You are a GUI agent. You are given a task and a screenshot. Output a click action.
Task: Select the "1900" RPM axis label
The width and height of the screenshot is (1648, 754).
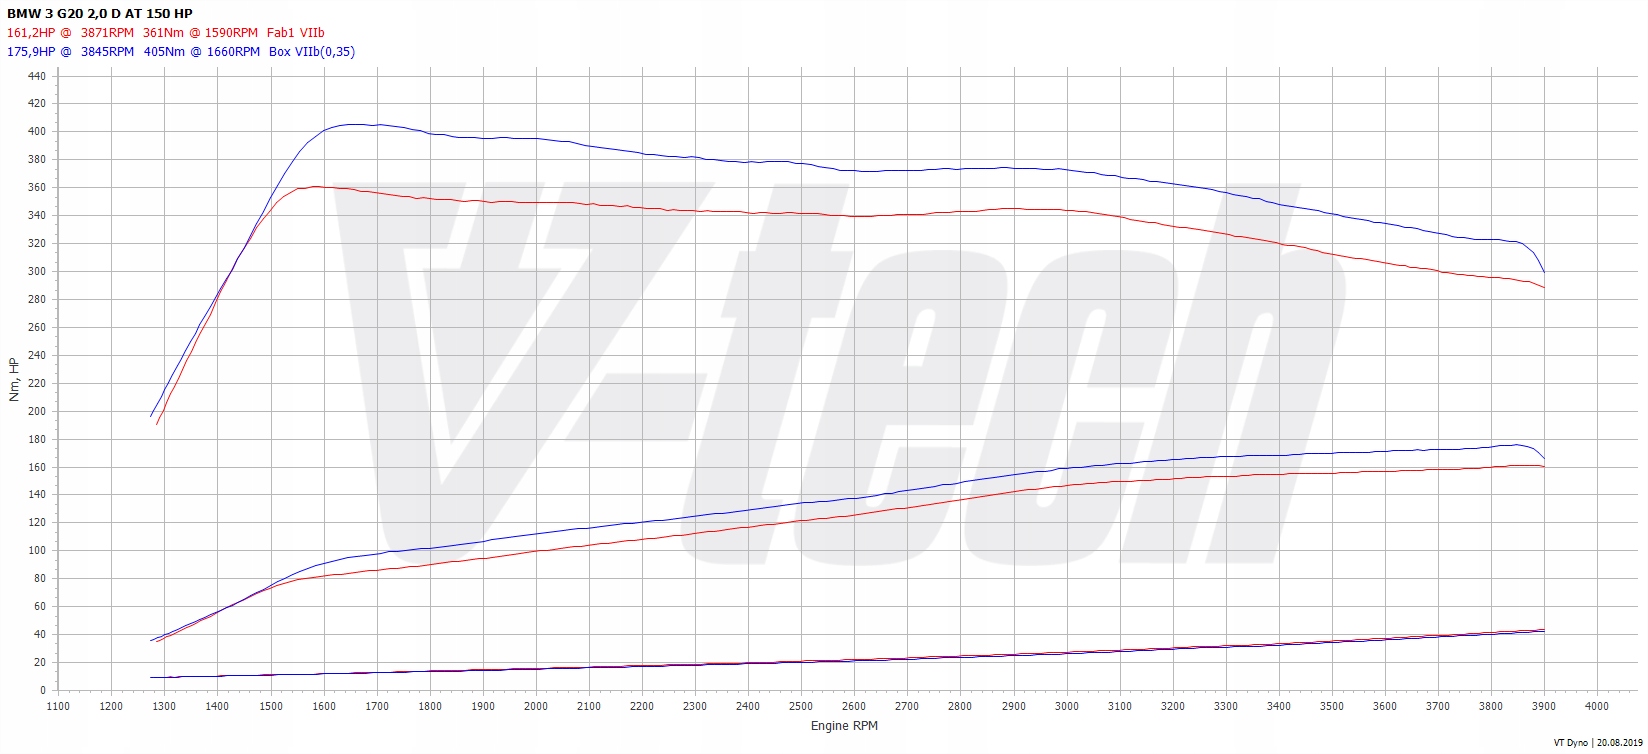click(483, 707)
